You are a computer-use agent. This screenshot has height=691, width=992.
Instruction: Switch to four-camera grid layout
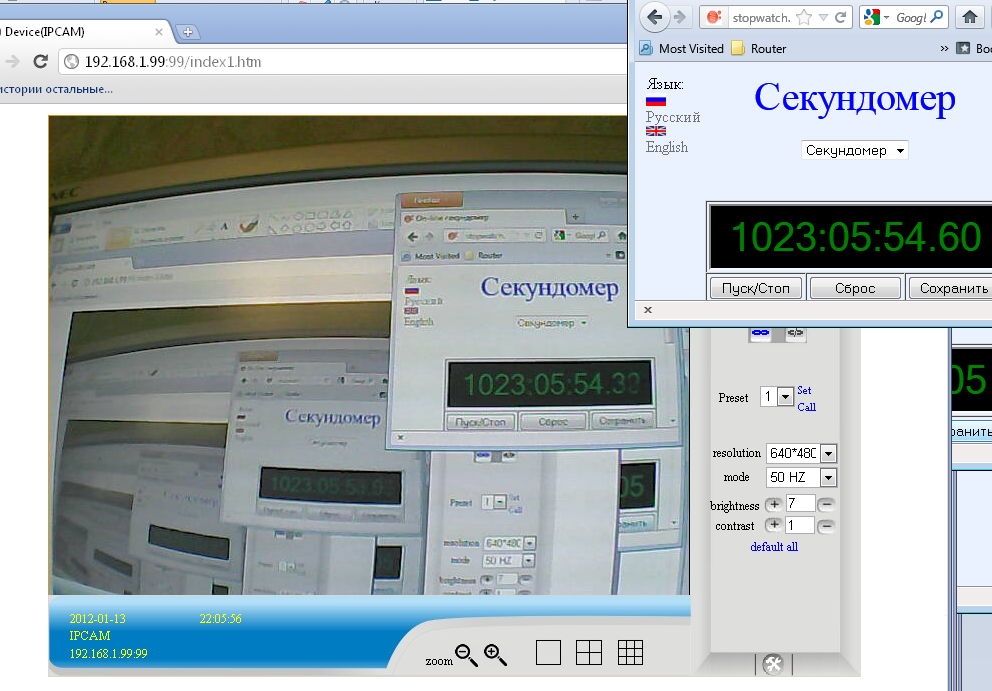click(x=589, y=653)
